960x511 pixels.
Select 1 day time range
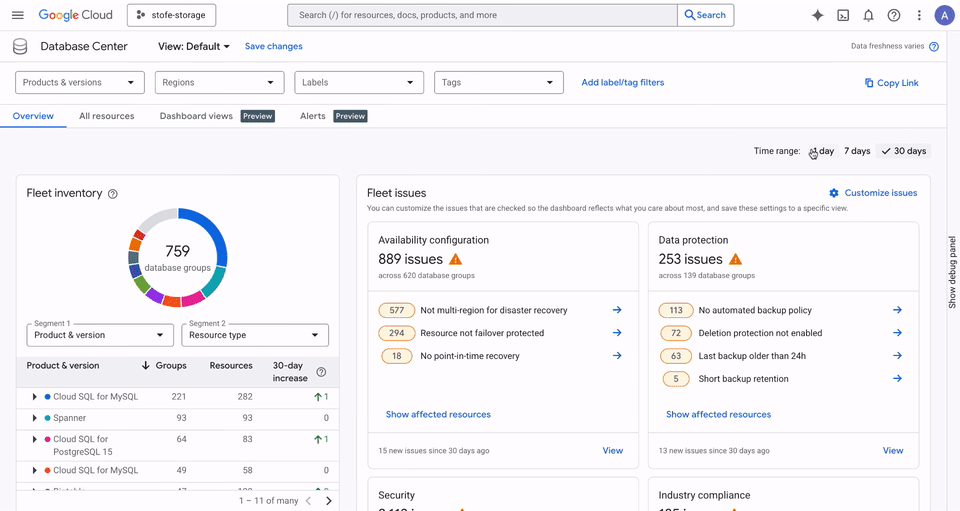click(822, 151)
